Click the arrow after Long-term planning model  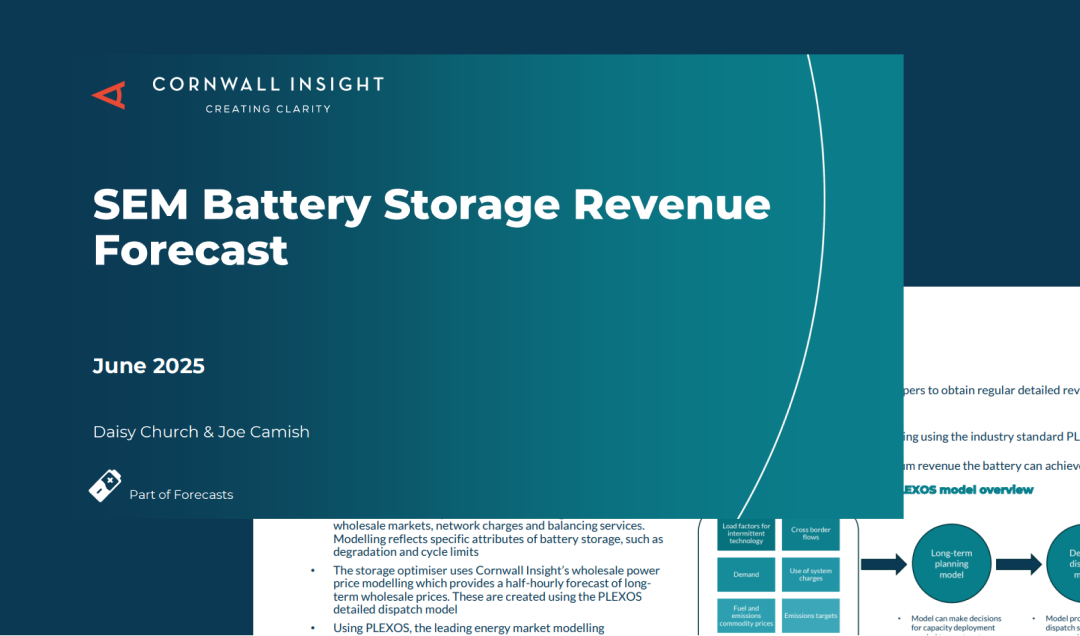[1019, 564]
